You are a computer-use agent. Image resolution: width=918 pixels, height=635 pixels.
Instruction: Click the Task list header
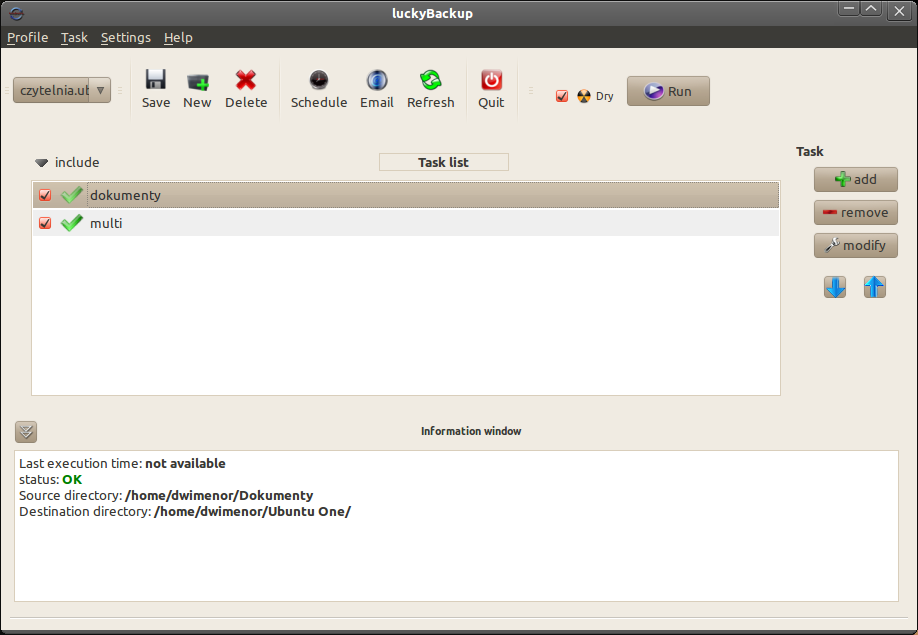coord(444,162)
